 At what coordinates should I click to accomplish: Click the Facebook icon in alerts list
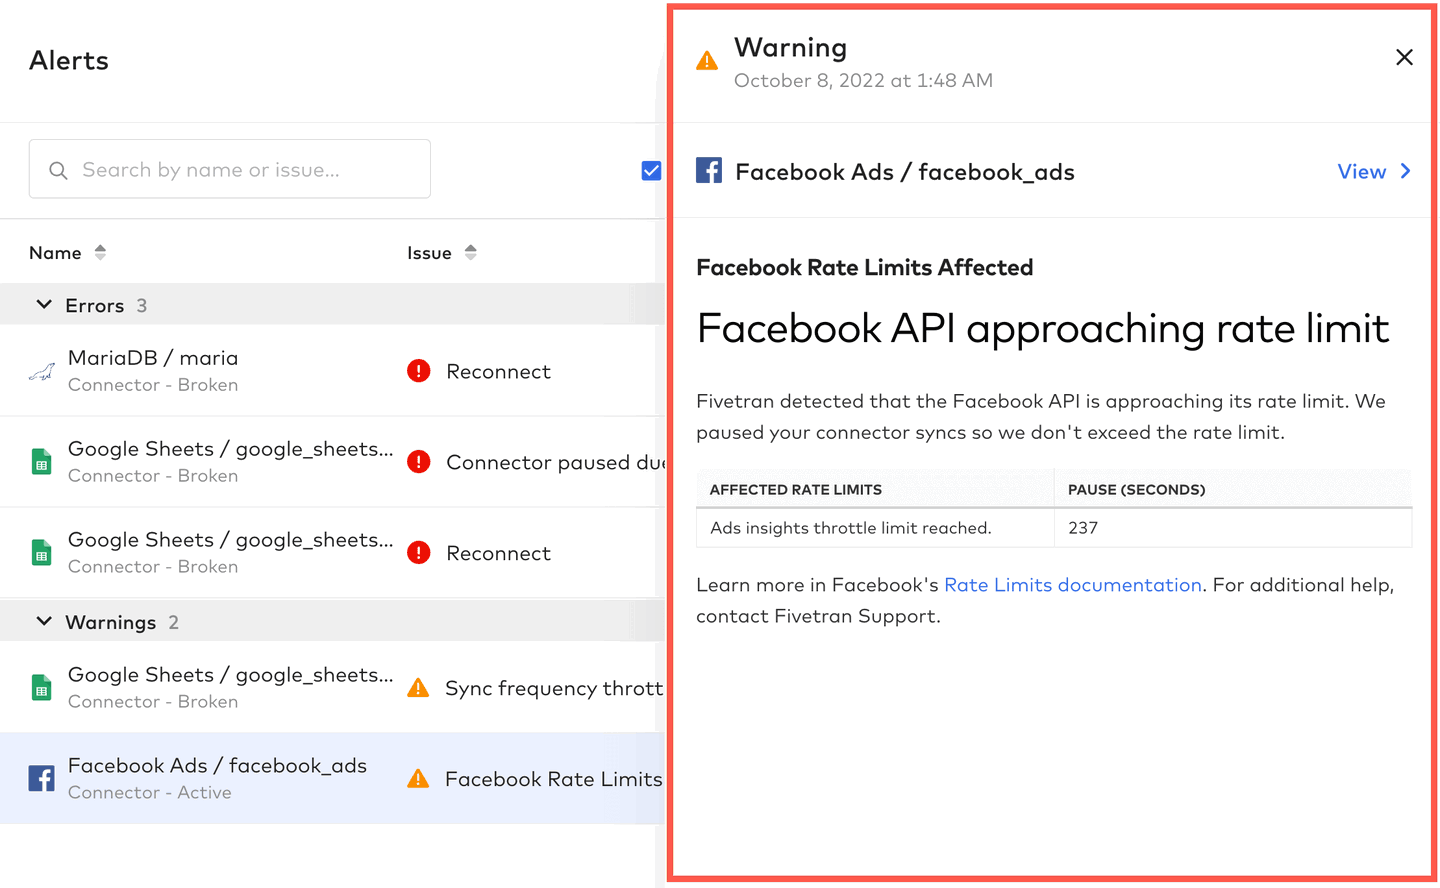coord(41,778)
